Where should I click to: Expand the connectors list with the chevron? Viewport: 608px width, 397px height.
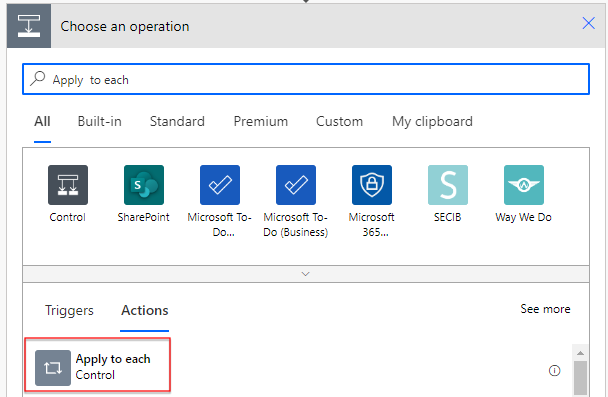[x=306, y=274]
